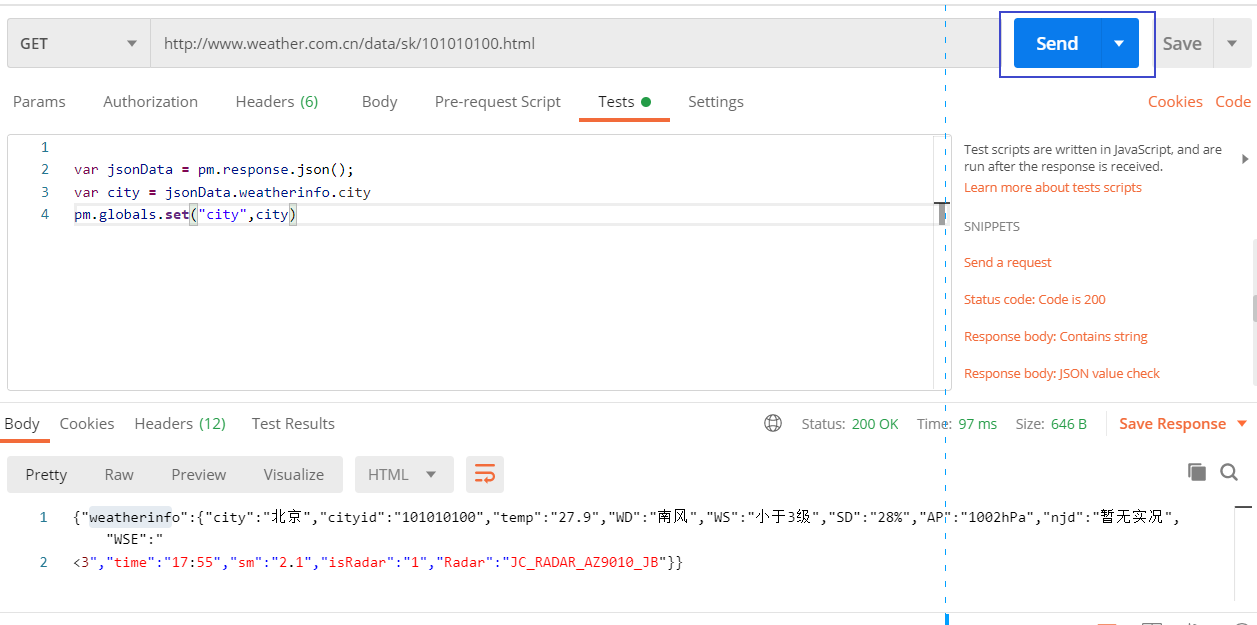1257x625 pixels.
Task: Select the Raw response view
Action: pos(119,474)
